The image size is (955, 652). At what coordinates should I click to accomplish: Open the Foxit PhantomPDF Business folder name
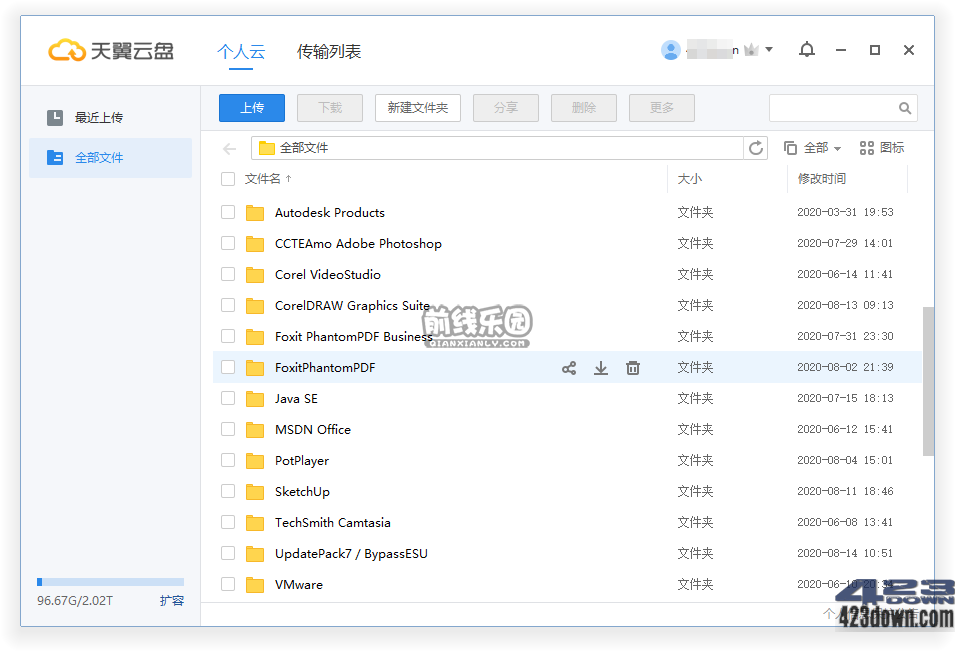[x=353, y=337]
